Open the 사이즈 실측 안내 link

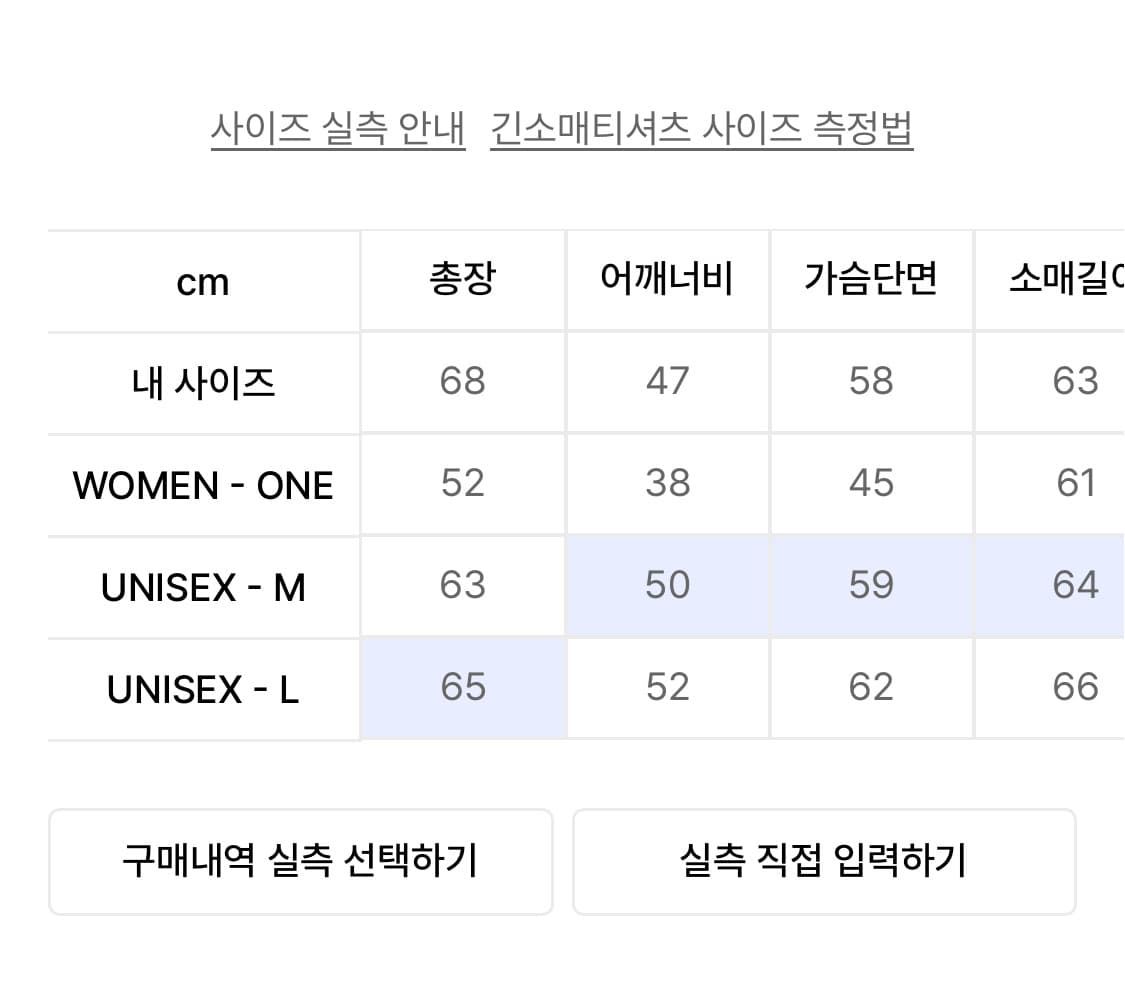[x=340, y=128]
